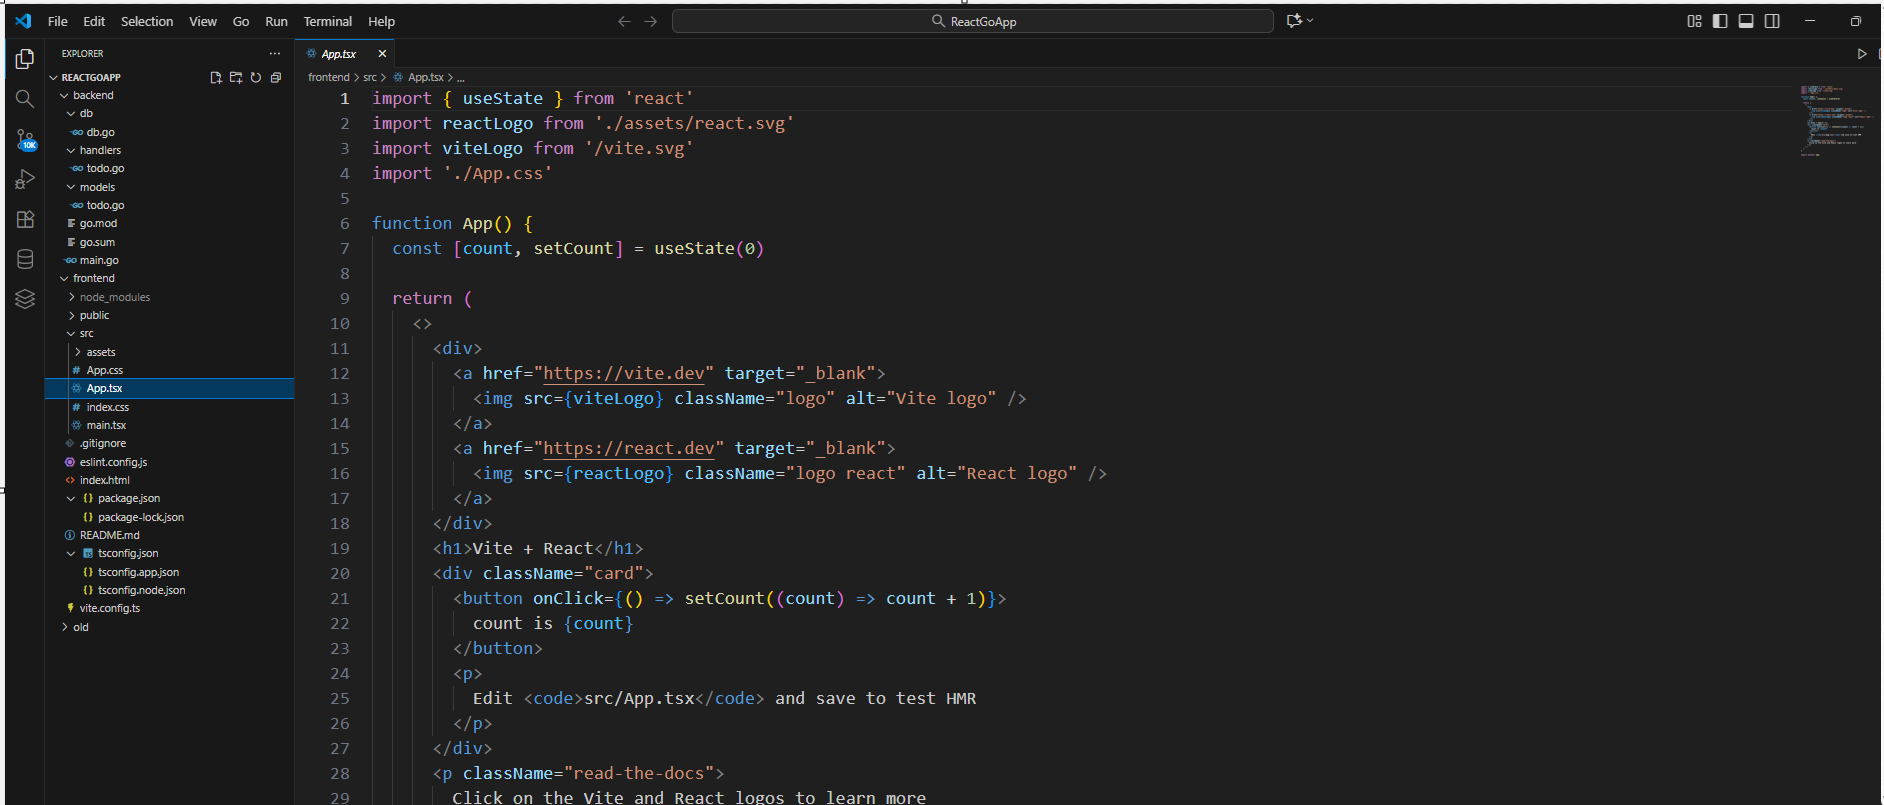The width and height of the screenshot is (1884, 805).
Task: Open the Edit menu
Action: pos(94,21)
